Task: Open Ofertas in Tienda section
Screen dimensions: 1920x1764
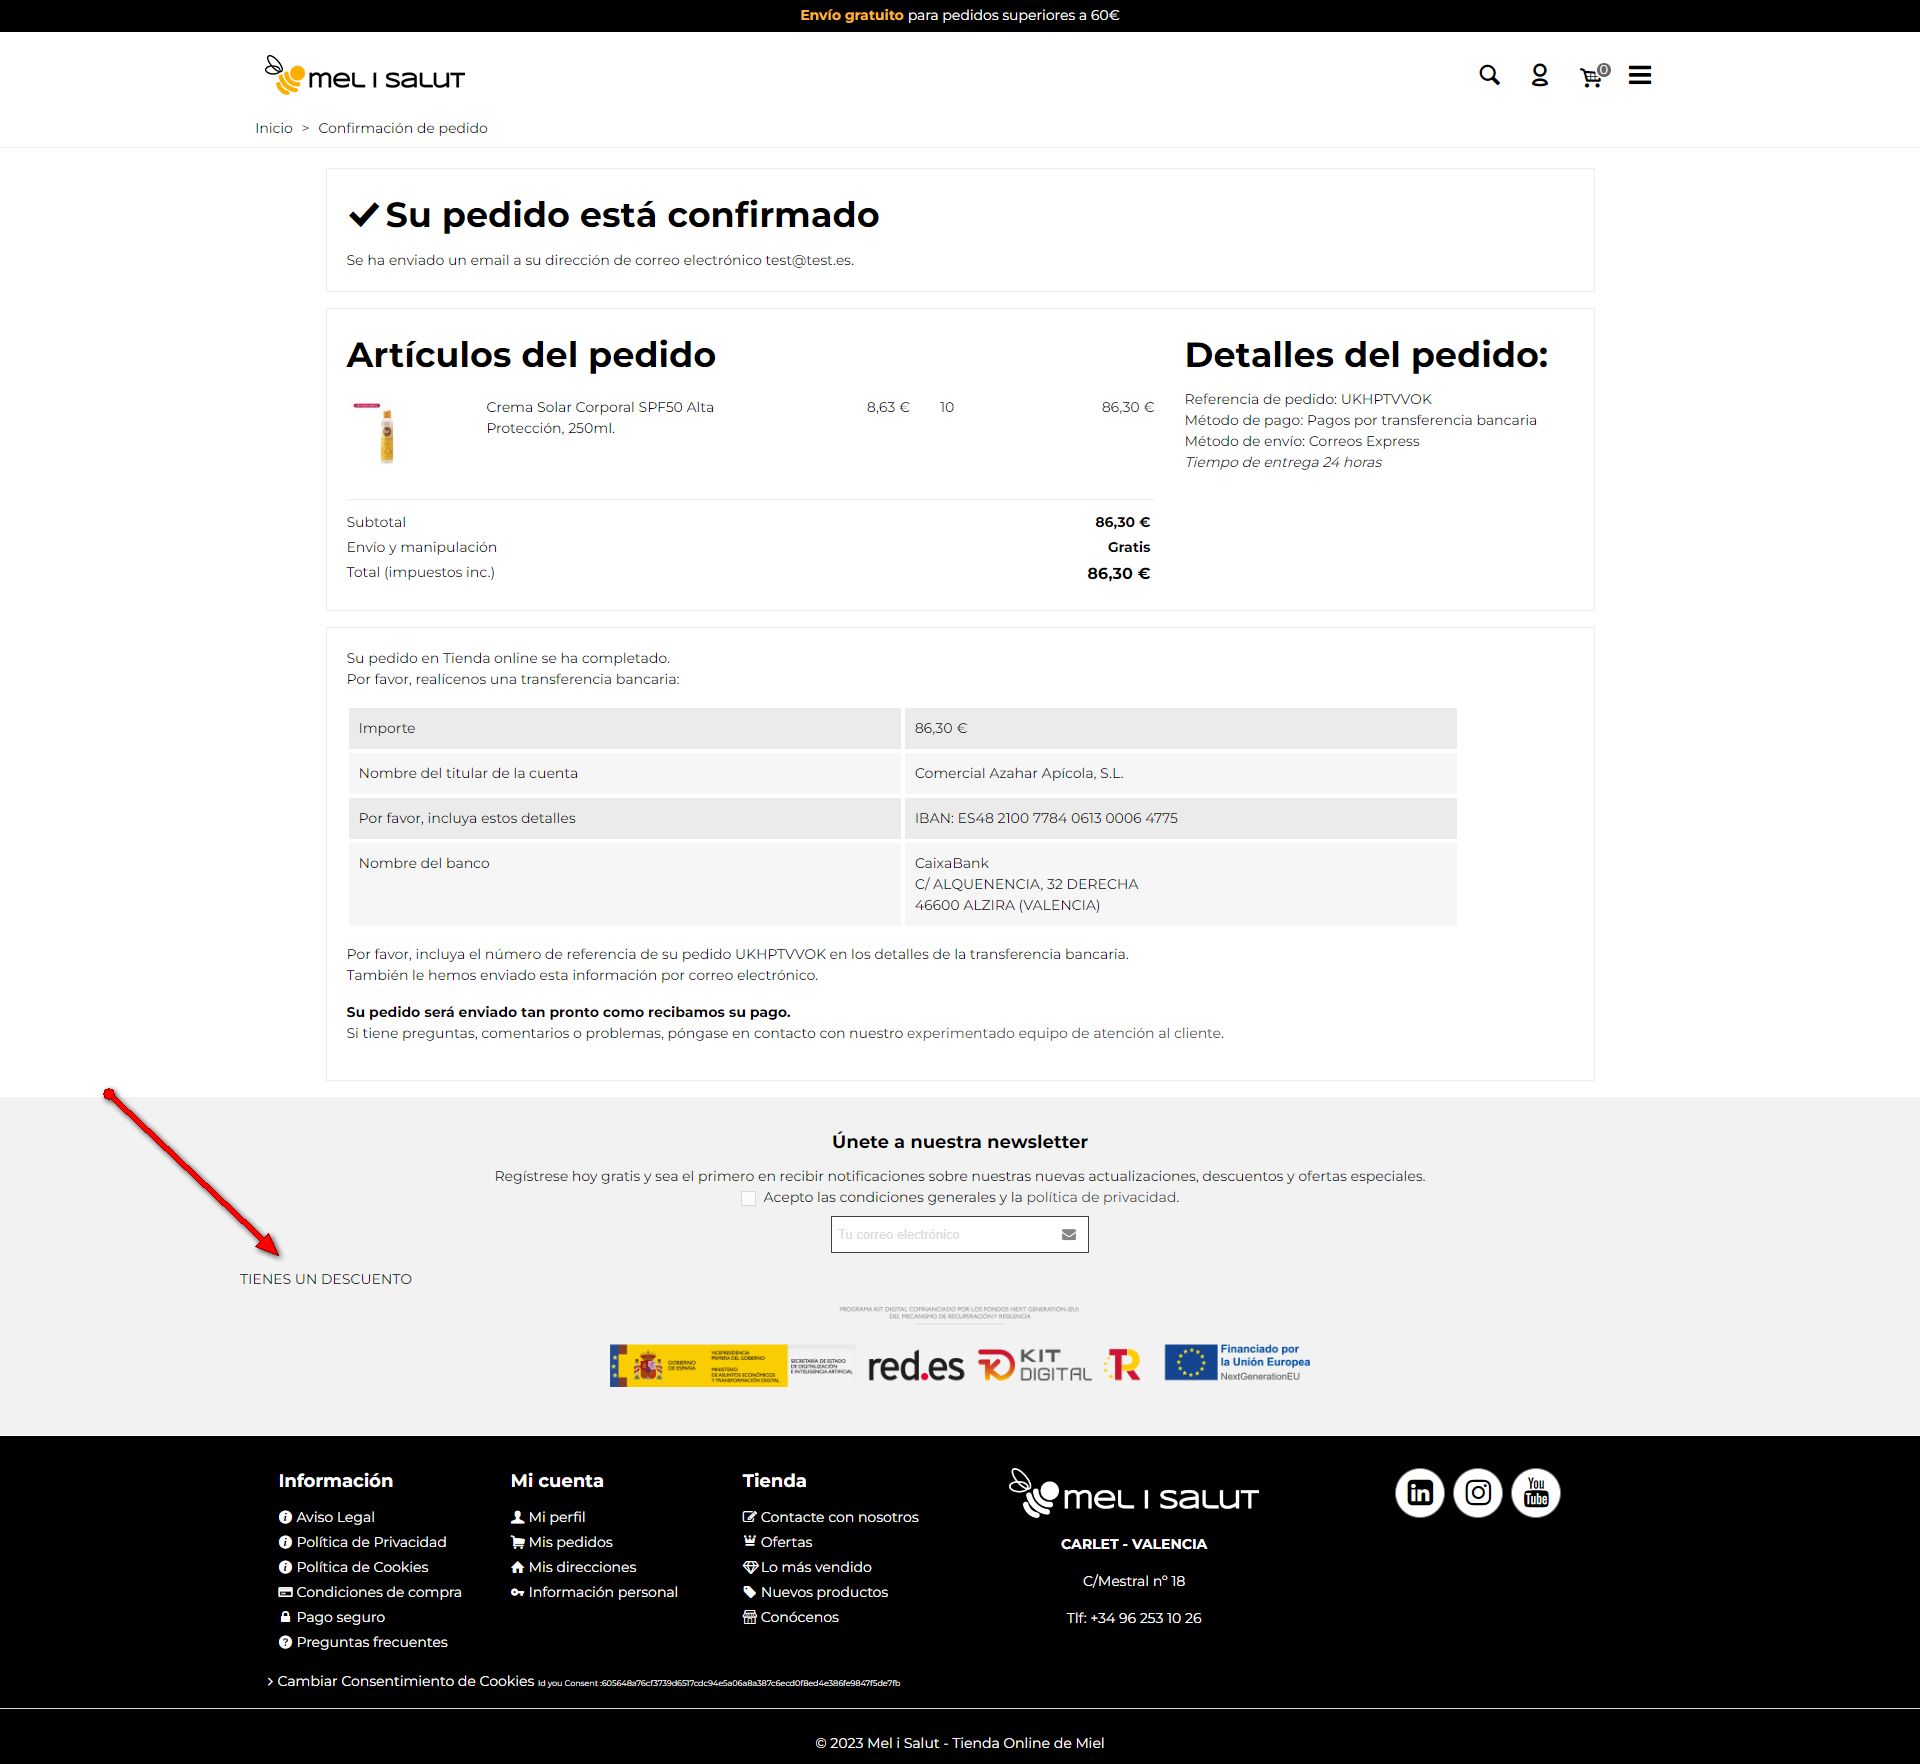Action: click(786, 1542)
